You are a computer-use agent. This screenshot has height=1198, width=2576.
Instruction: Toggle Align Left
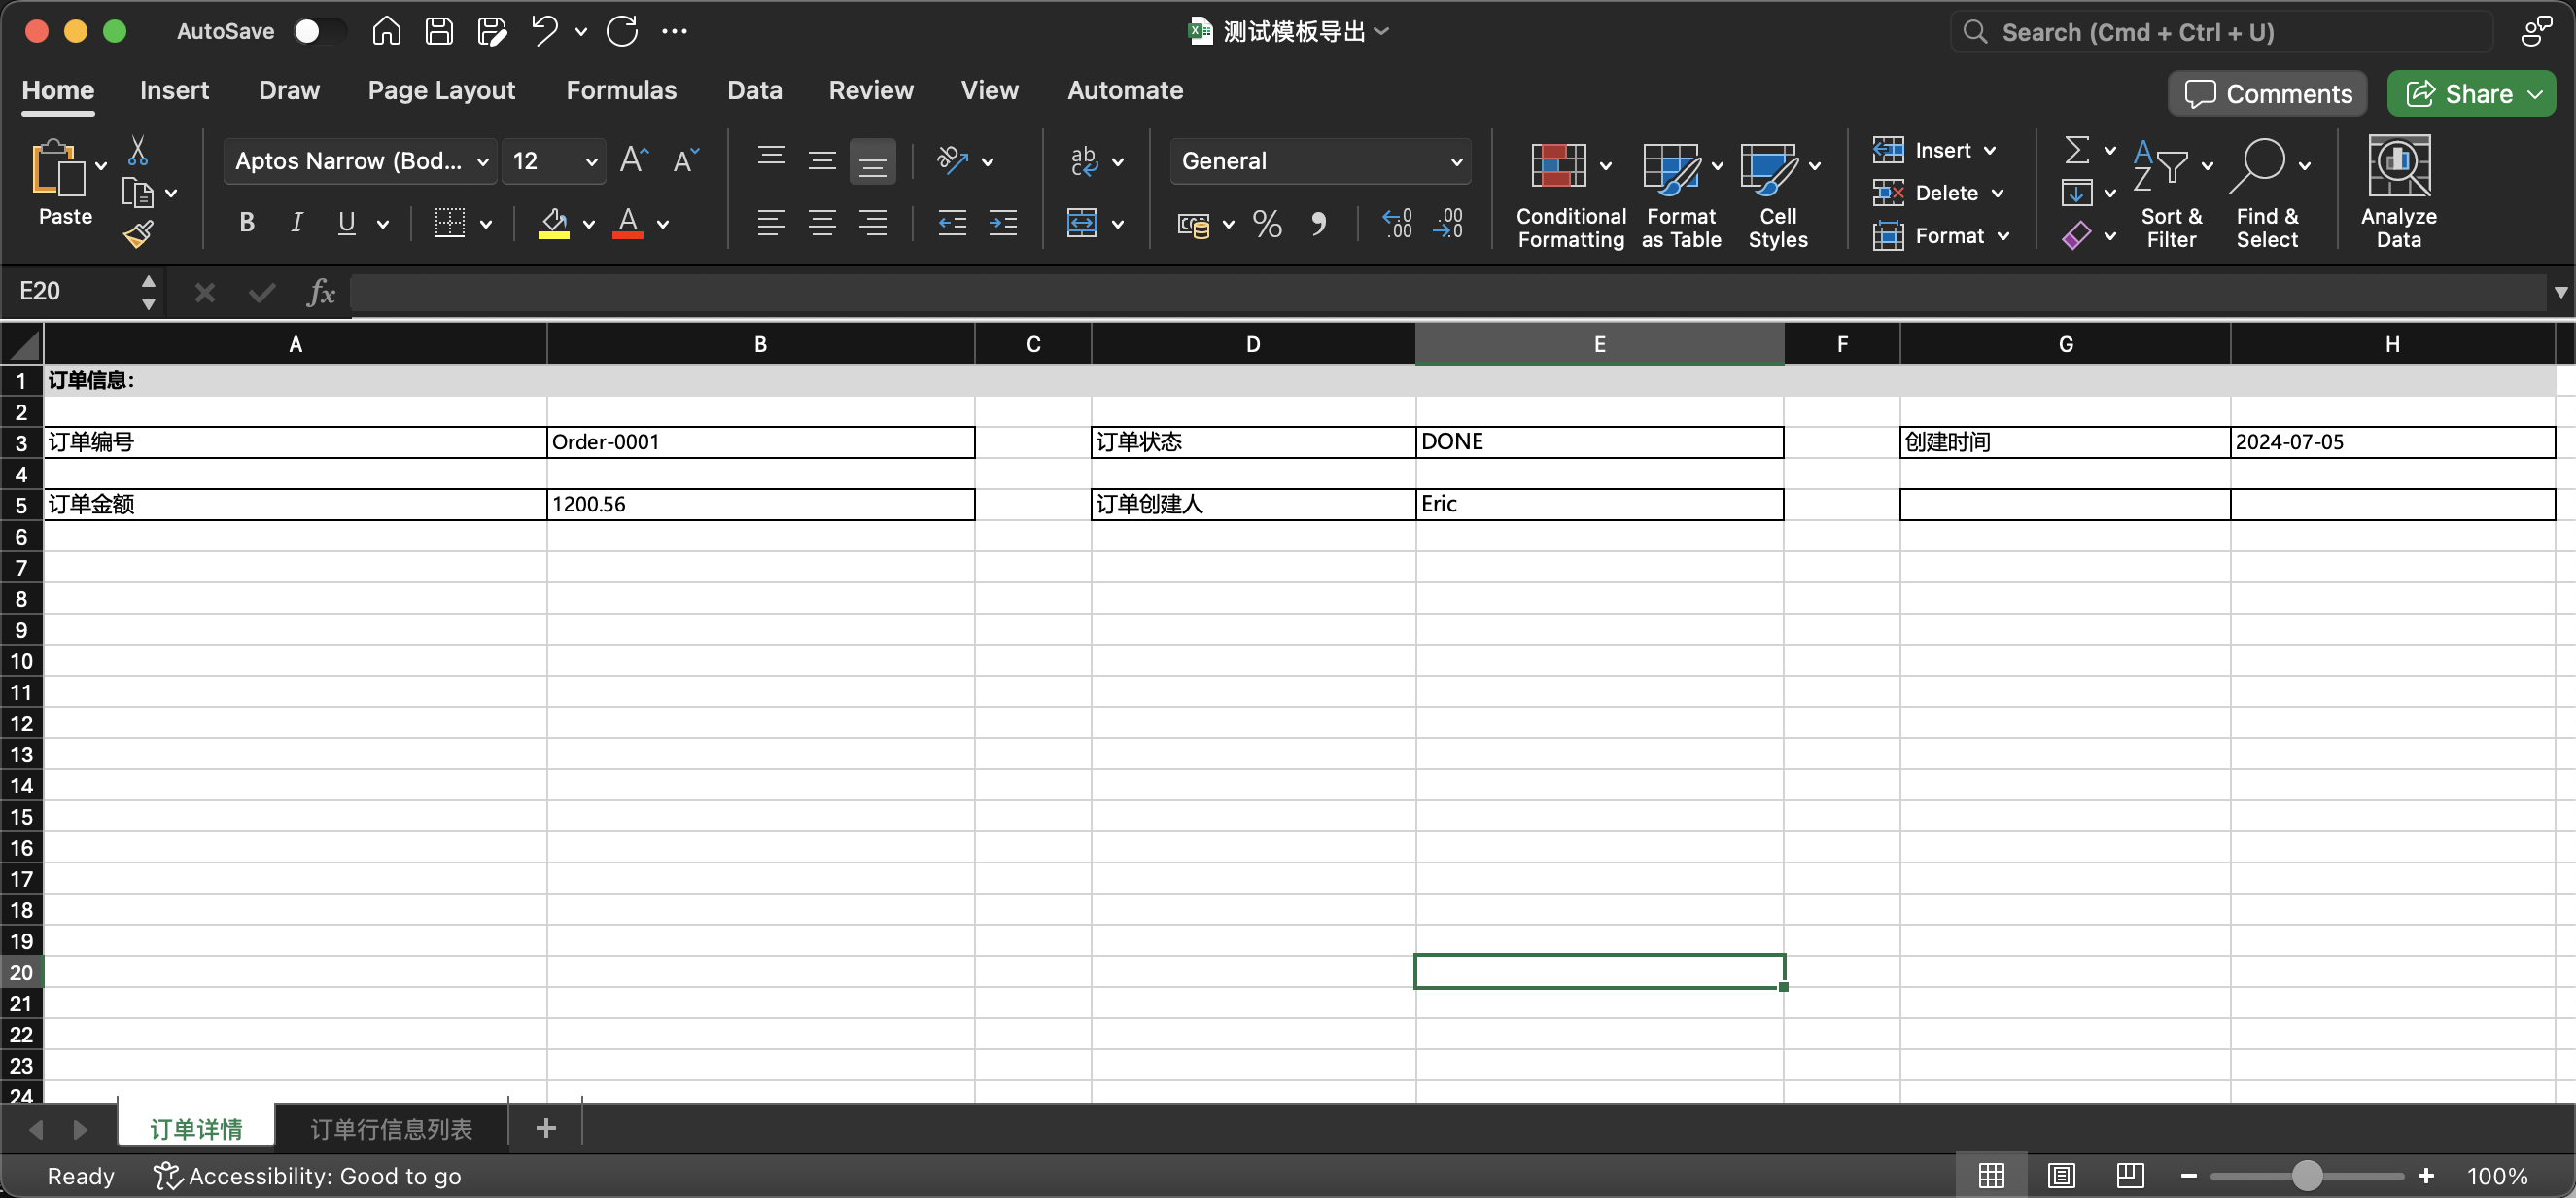pos(771,223)
